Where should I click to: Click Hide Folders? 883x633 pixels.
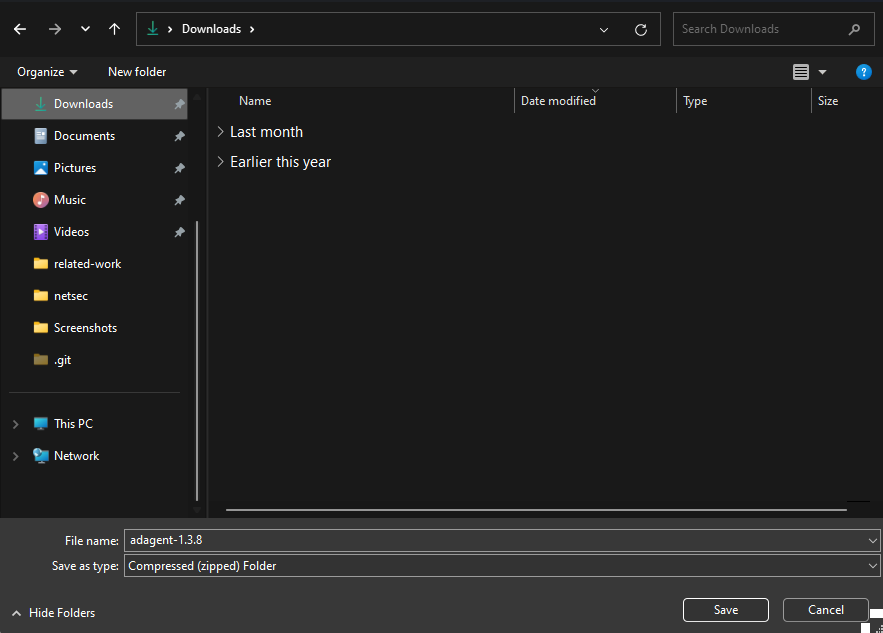[52, 612]
